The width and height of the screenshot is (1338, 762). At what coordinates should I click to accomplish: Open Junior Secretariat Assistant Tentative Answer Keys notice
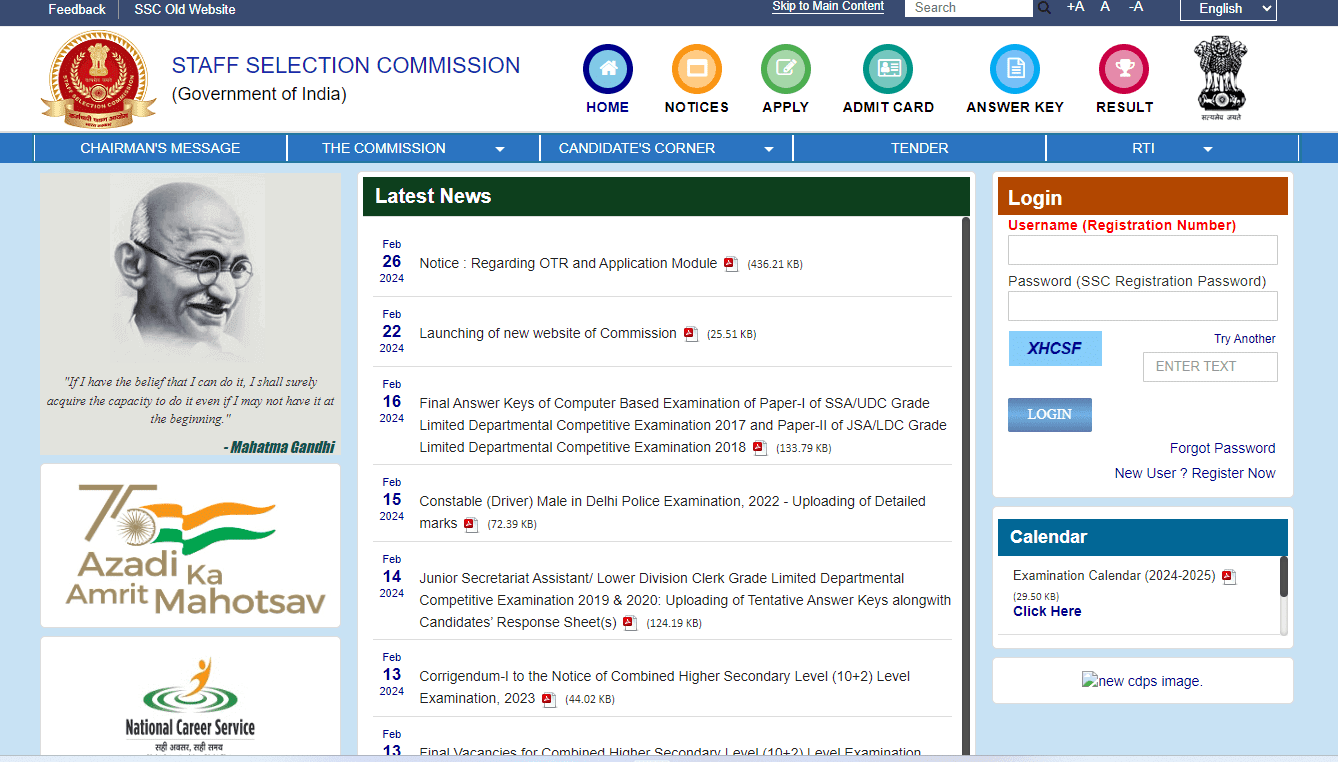pyautogui.click(x=685, y=600)
